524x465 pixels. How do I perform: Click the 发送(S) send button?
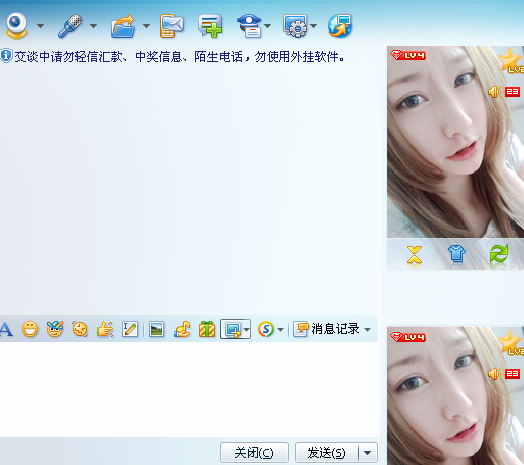pyautogui.click(x=326, y=453)
